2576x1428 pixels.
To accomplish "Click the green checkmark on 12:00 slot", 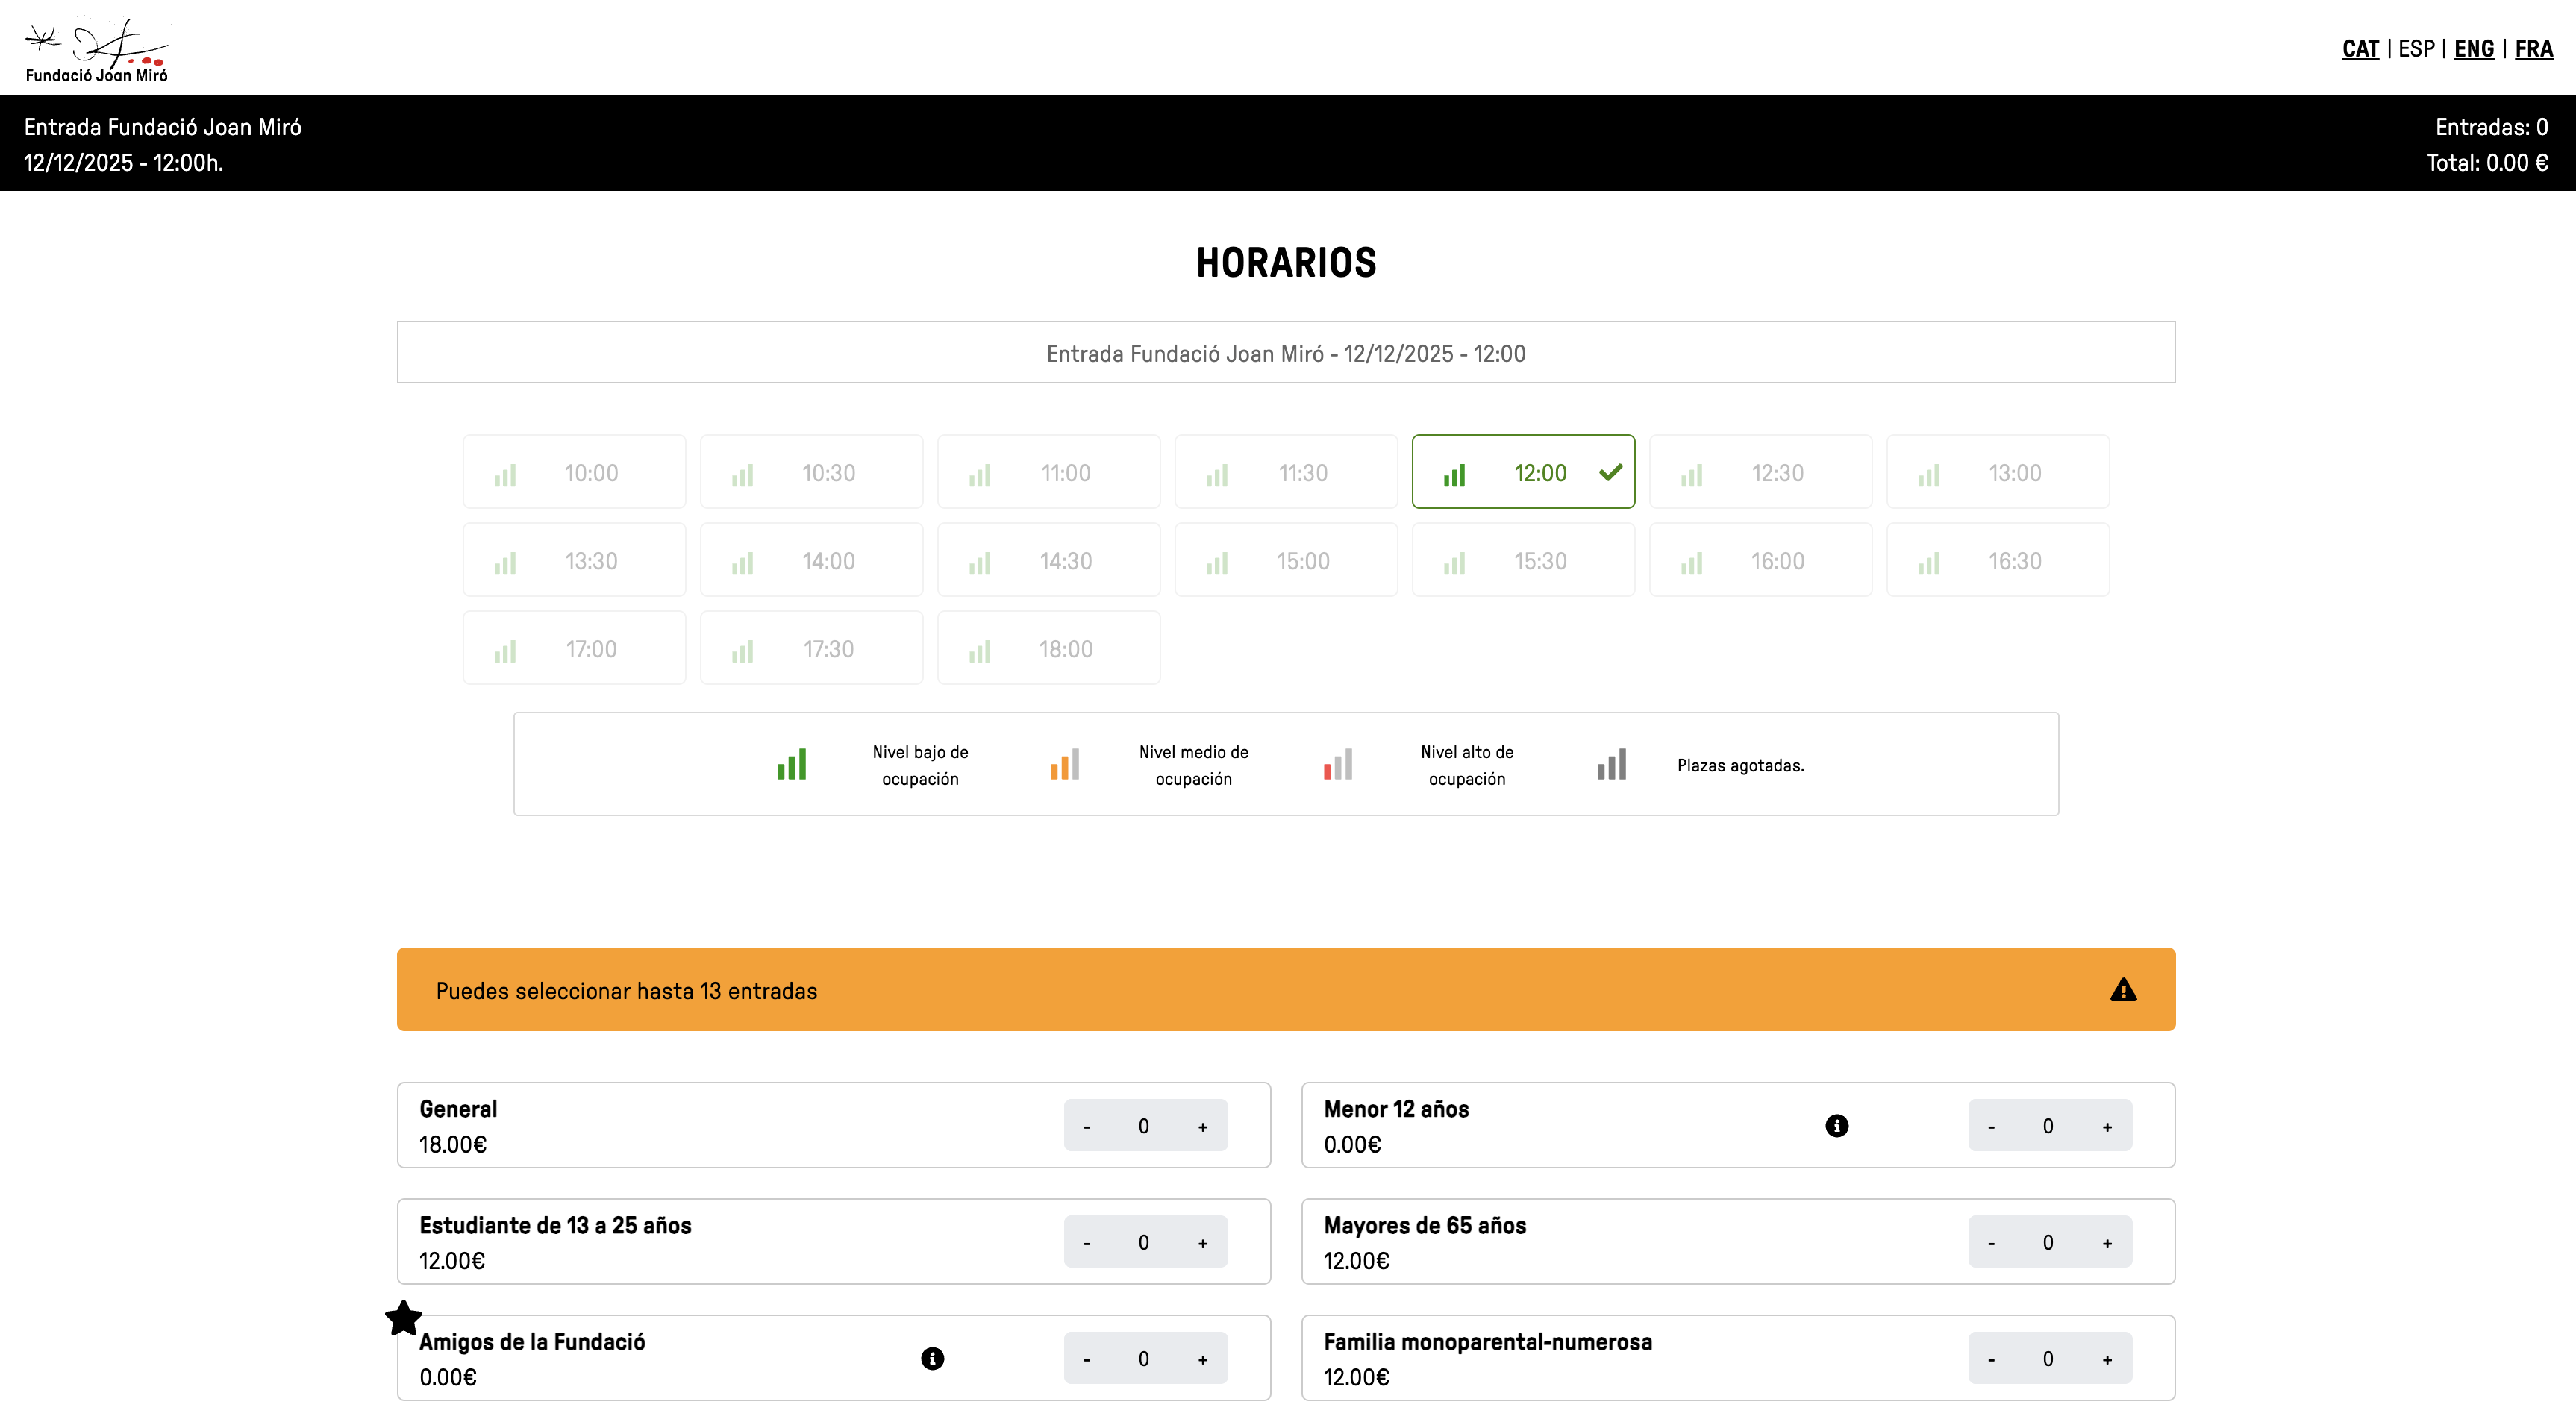I will tap(1610, 472).
